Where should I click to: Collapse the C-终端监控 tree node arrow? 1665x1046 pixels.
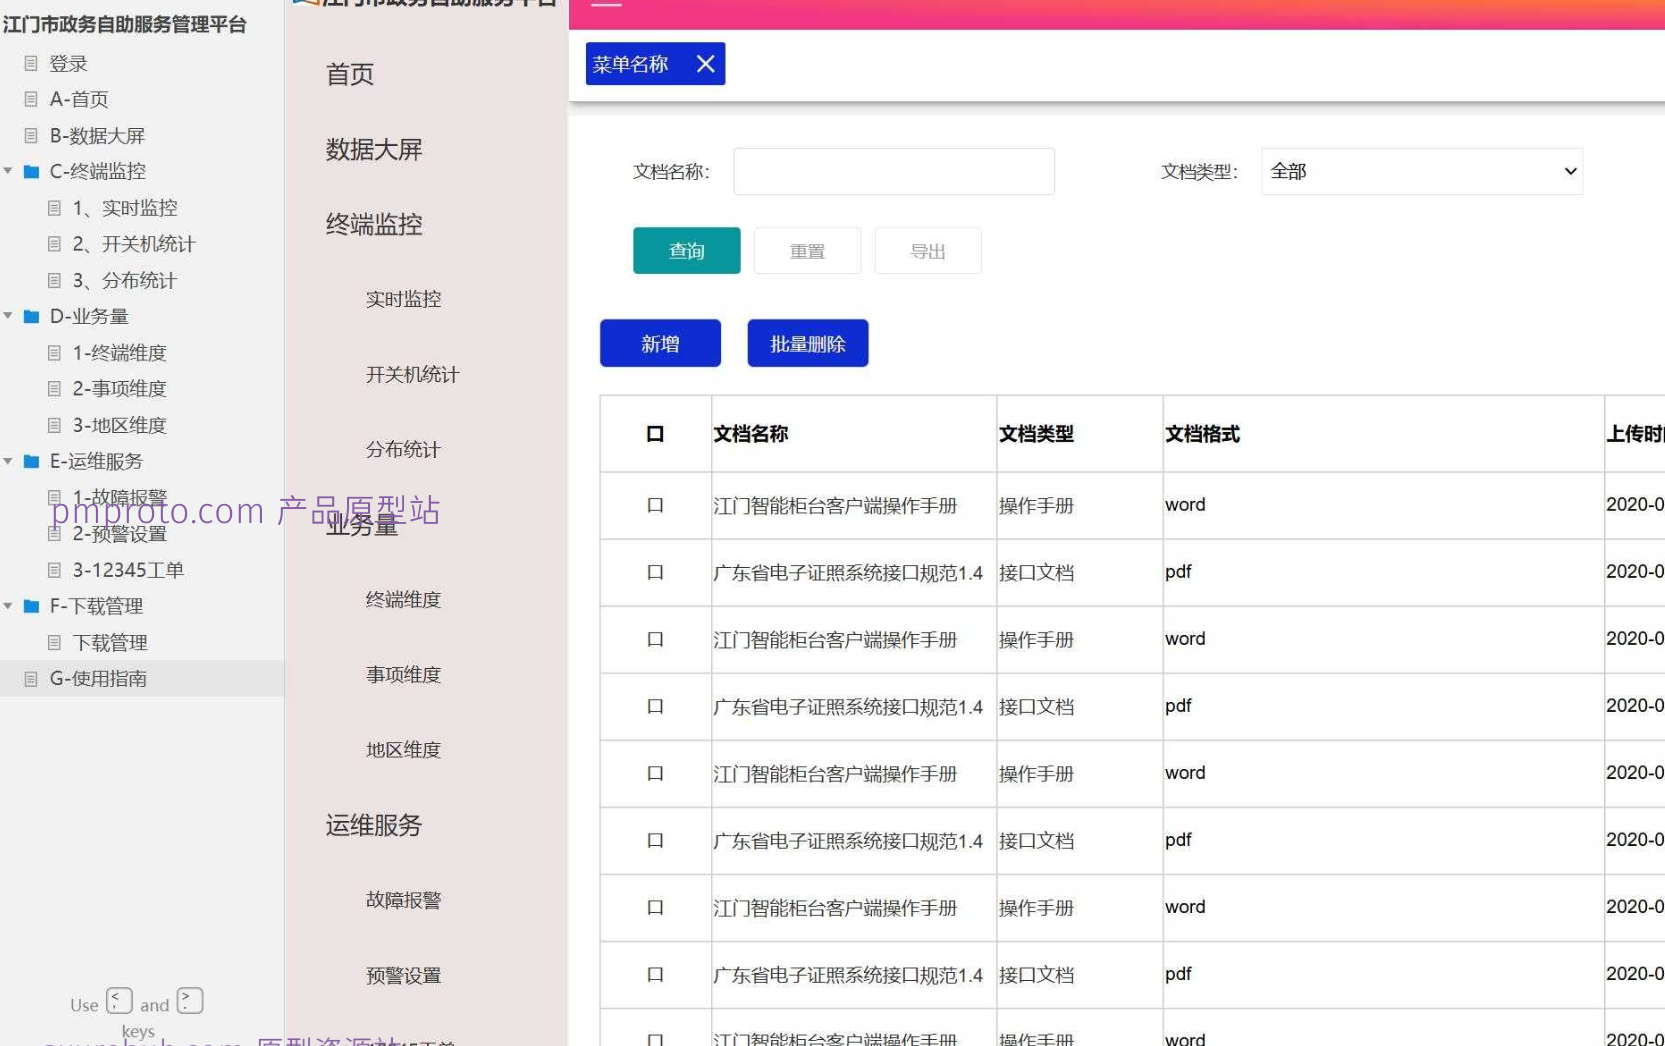(x=8, y=171)
